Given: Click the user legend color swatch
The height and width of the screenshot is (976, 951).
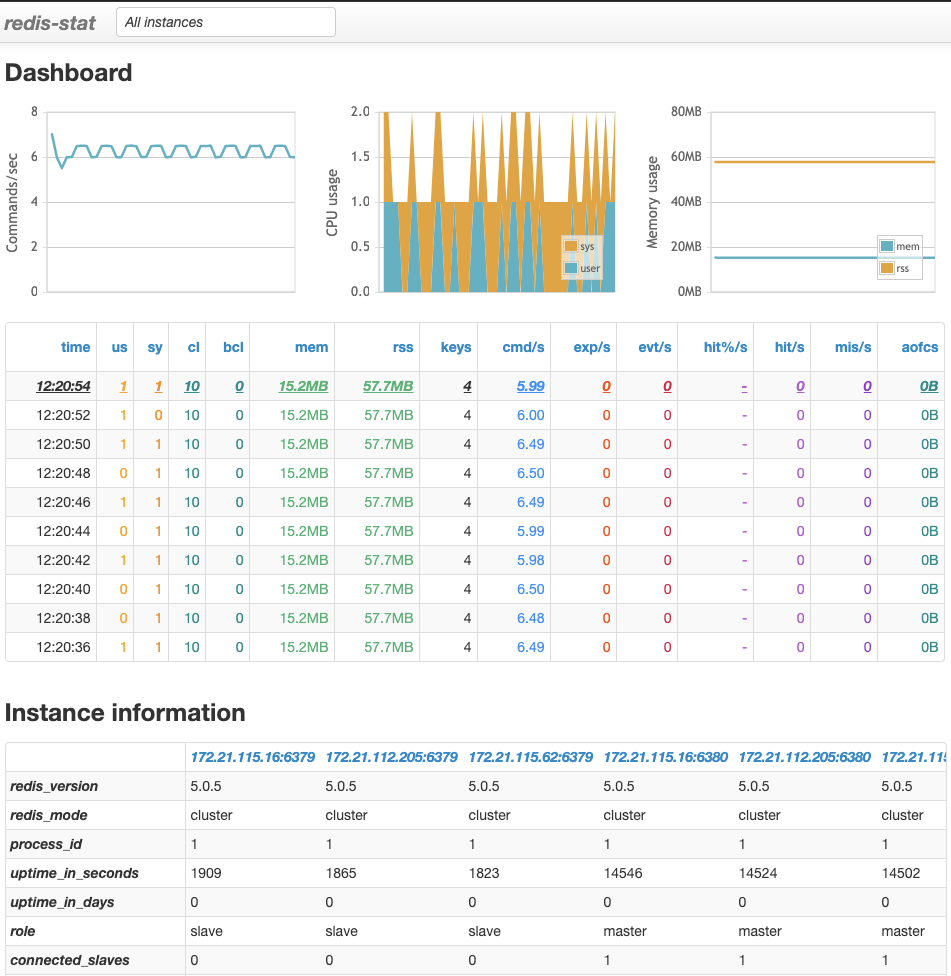Looking at the screenshot, I should 571,268.
